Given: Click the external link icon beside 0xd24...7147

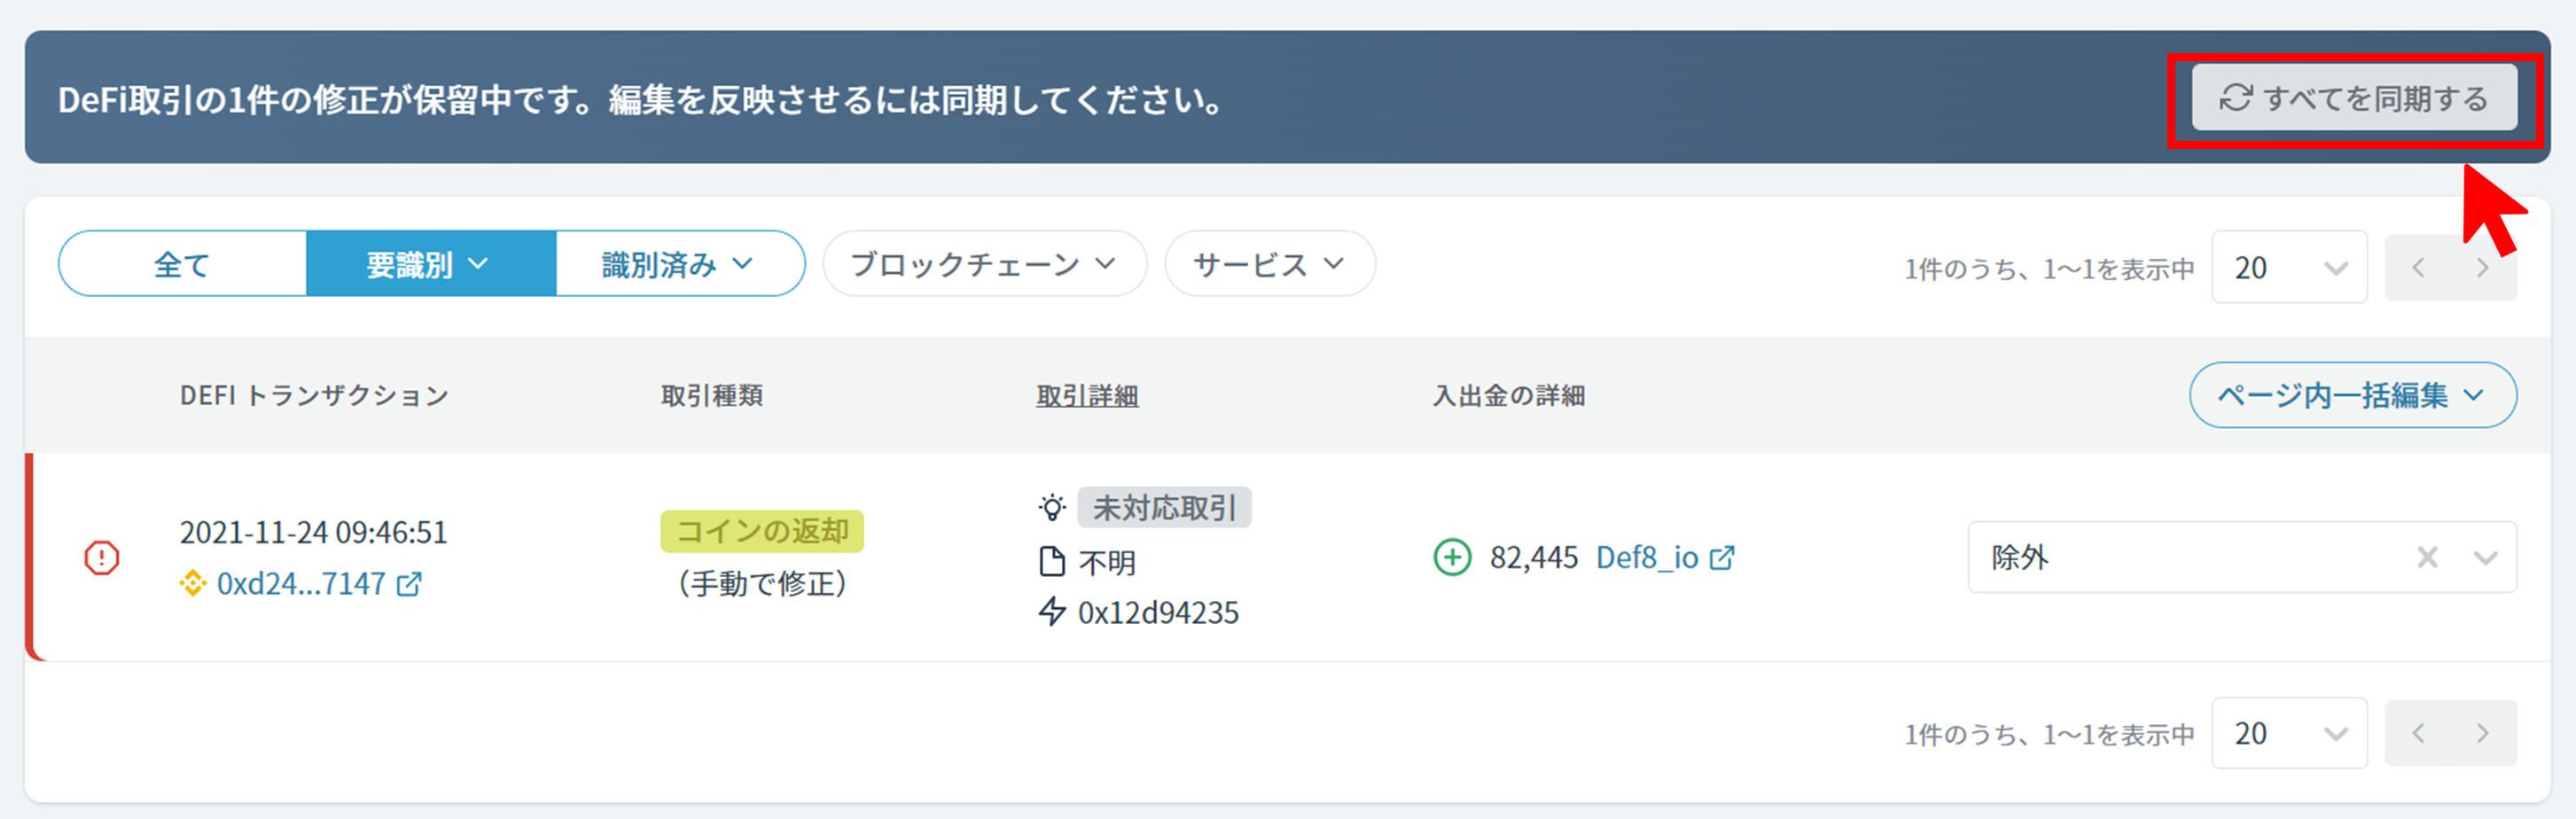Looking at the screenshot, I should pyautogui.click(x=409, y=584).
